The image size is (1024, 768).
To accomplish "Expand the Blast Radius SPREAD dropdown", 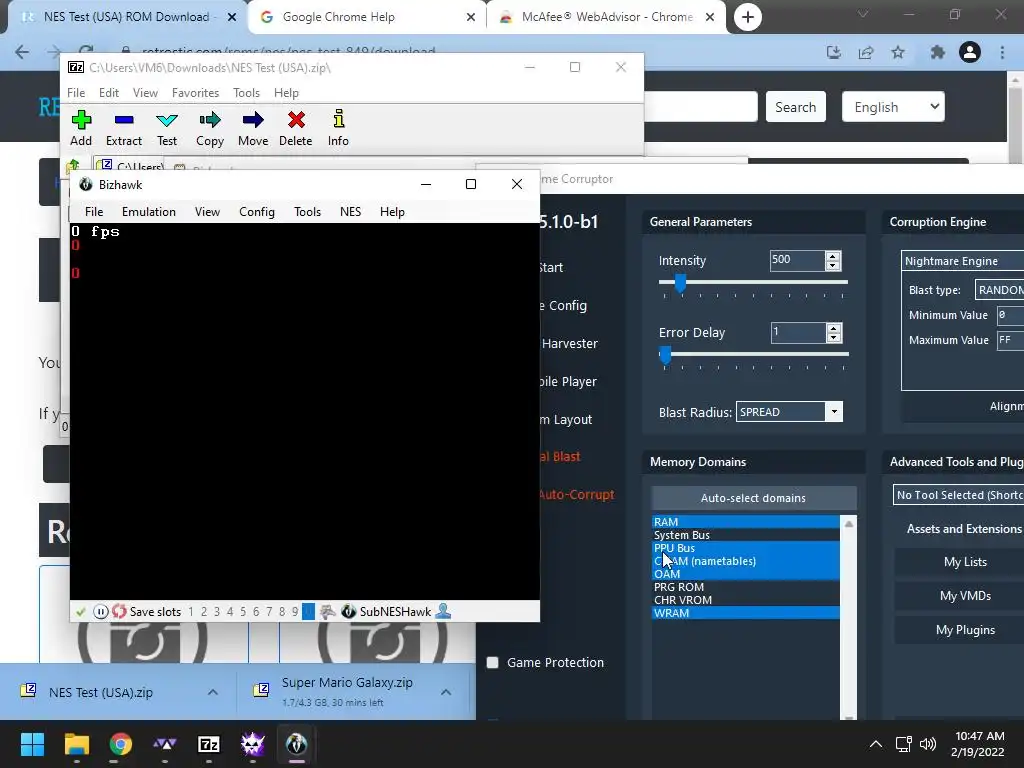I will [834, 412].
